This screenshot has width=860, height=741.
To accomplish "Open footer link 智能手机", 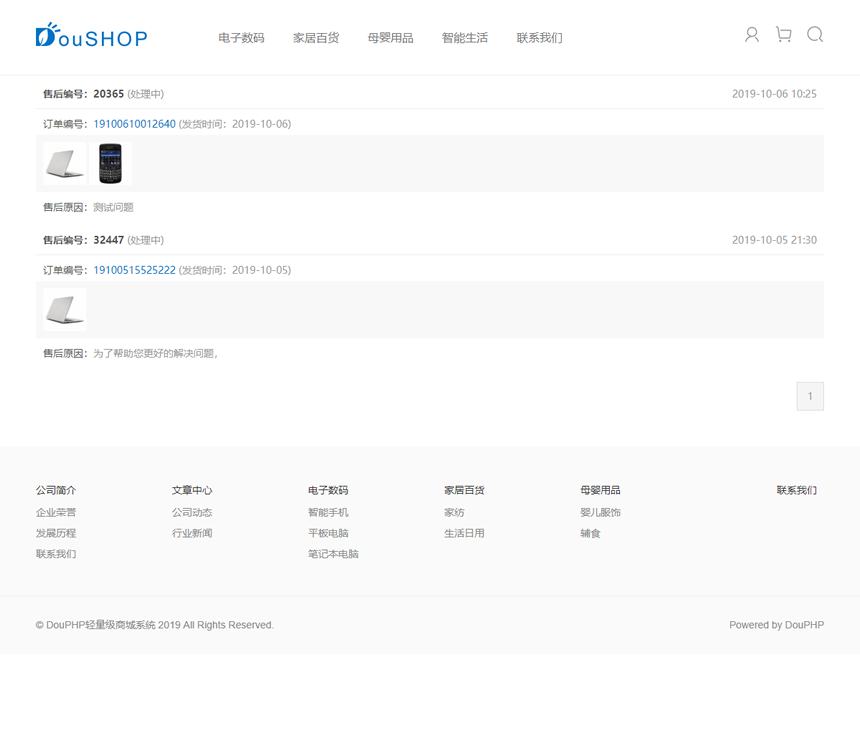I will 328,512.
